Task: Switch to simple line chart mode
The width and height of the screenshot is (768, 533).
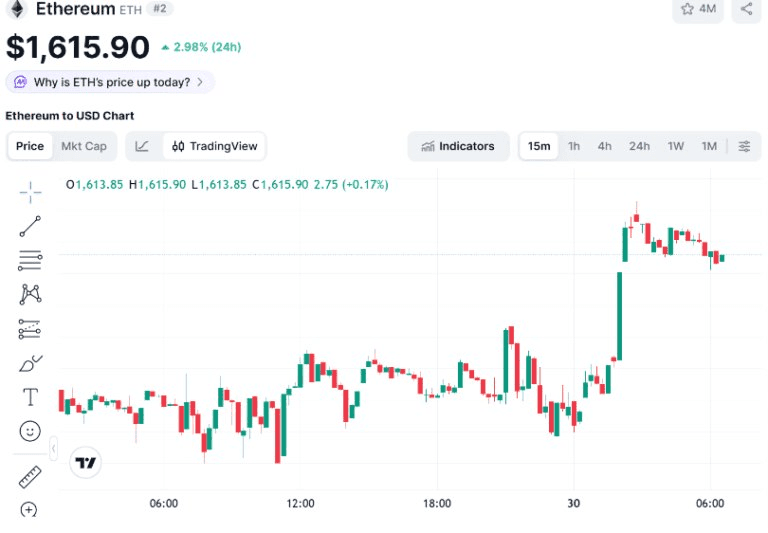Action: (142, 146)
